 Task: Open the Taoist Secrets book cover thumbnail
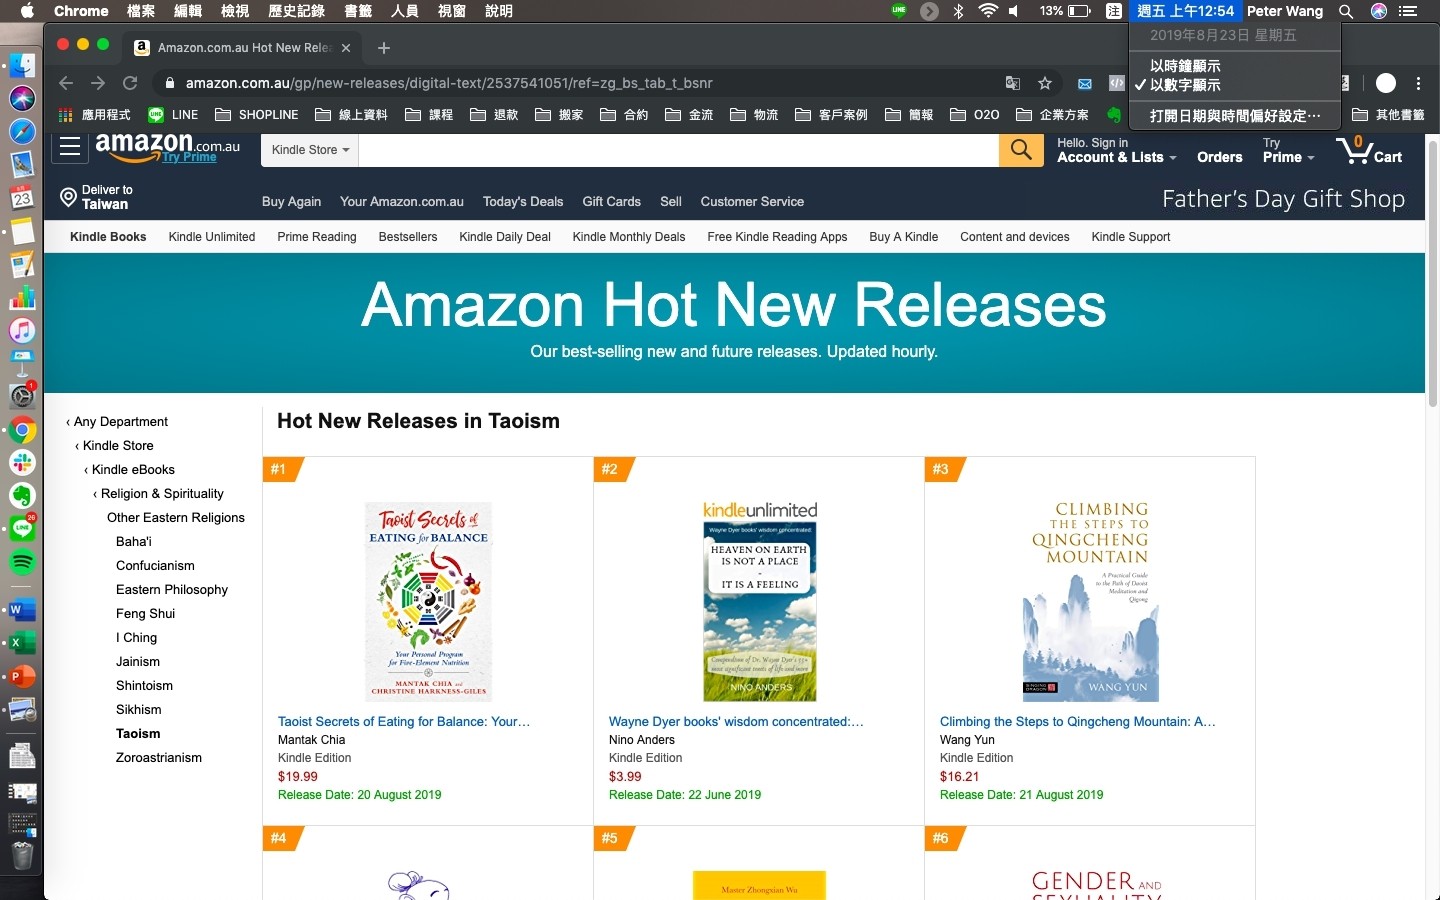click(428, 601)
